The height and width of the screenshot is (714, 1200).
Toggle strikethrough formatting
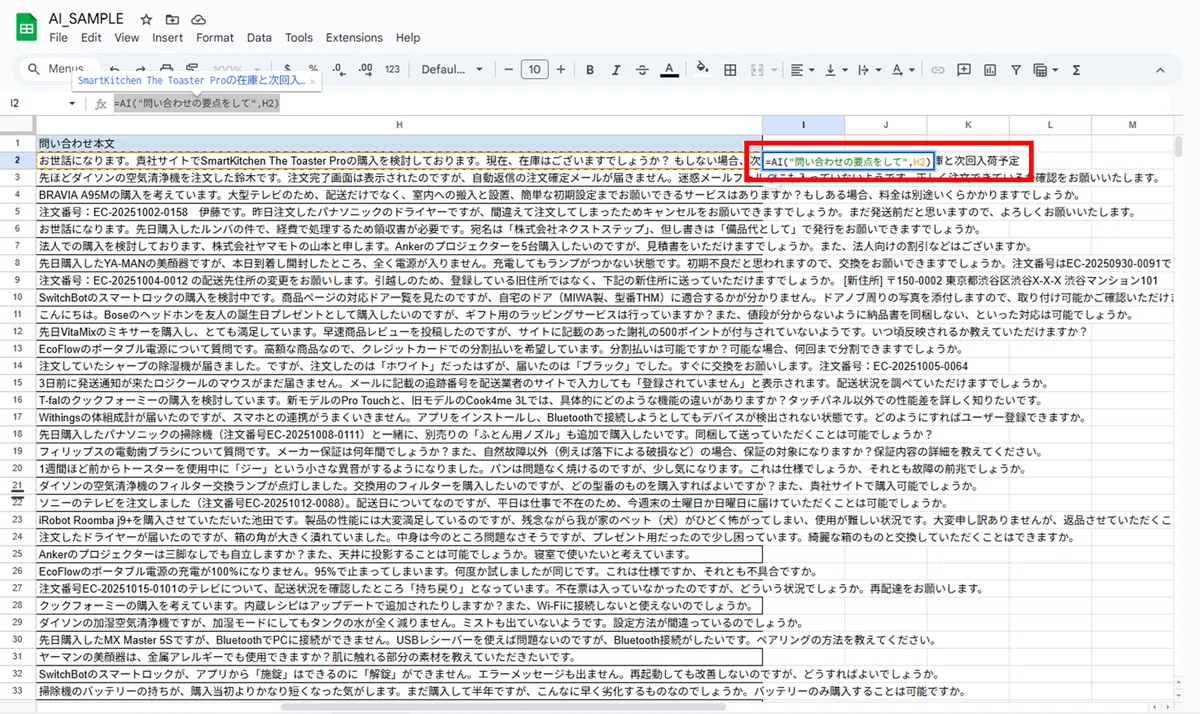pos(642,70)
